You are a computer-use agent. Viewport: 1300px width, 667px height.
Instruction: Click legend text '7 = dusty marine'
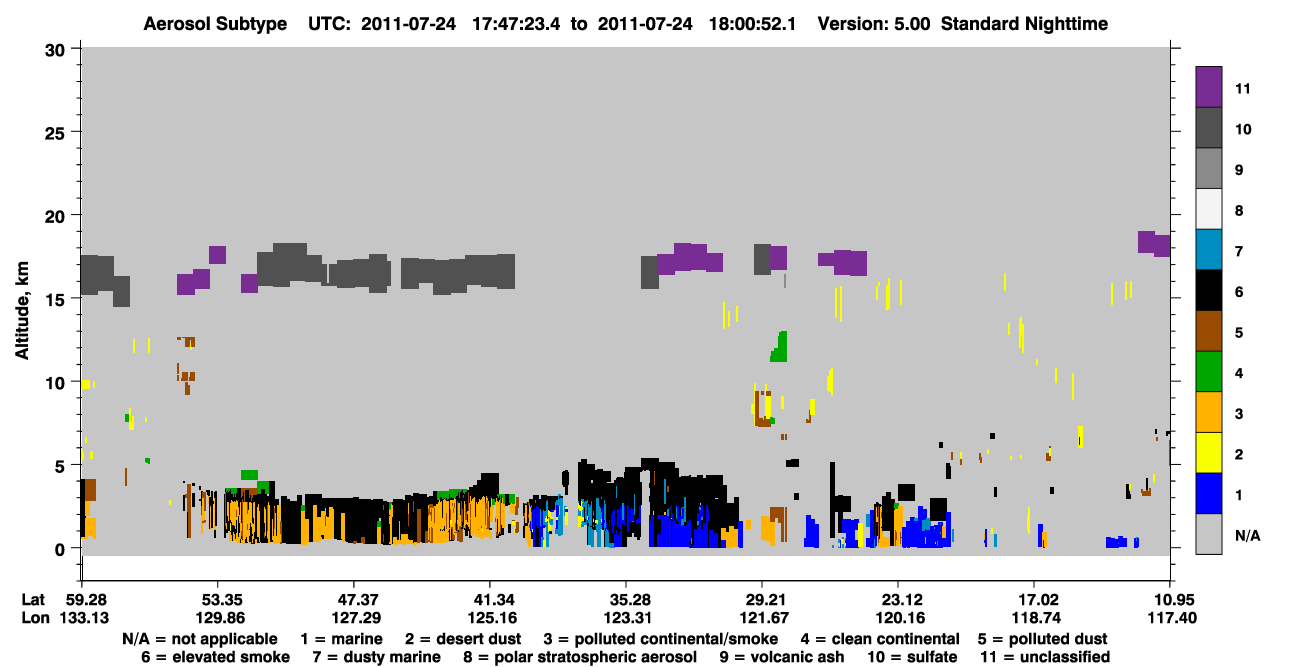coord(376,657)
